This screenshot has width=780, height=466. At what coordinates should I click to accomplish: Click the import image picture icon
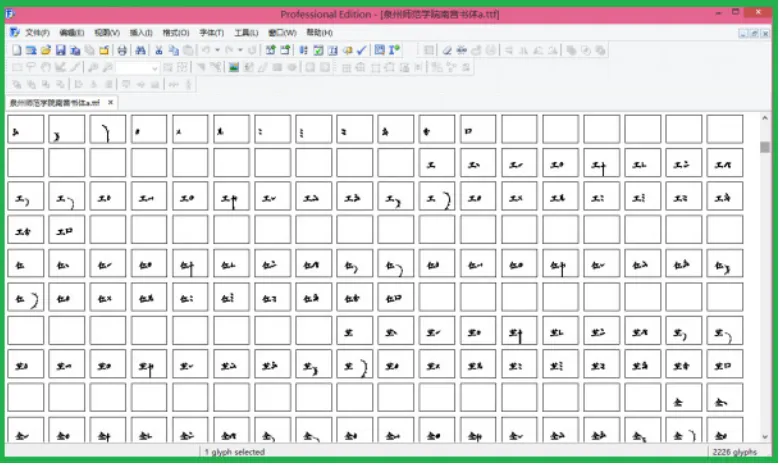click(x=233, y=67)
